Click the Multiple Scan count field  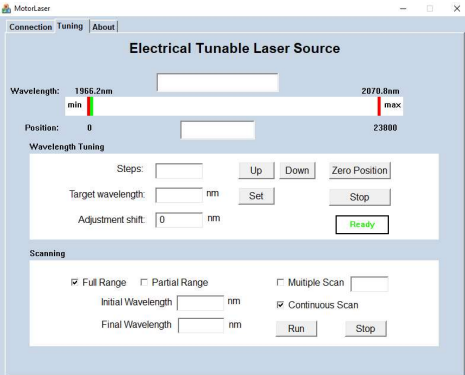[369, 284]
